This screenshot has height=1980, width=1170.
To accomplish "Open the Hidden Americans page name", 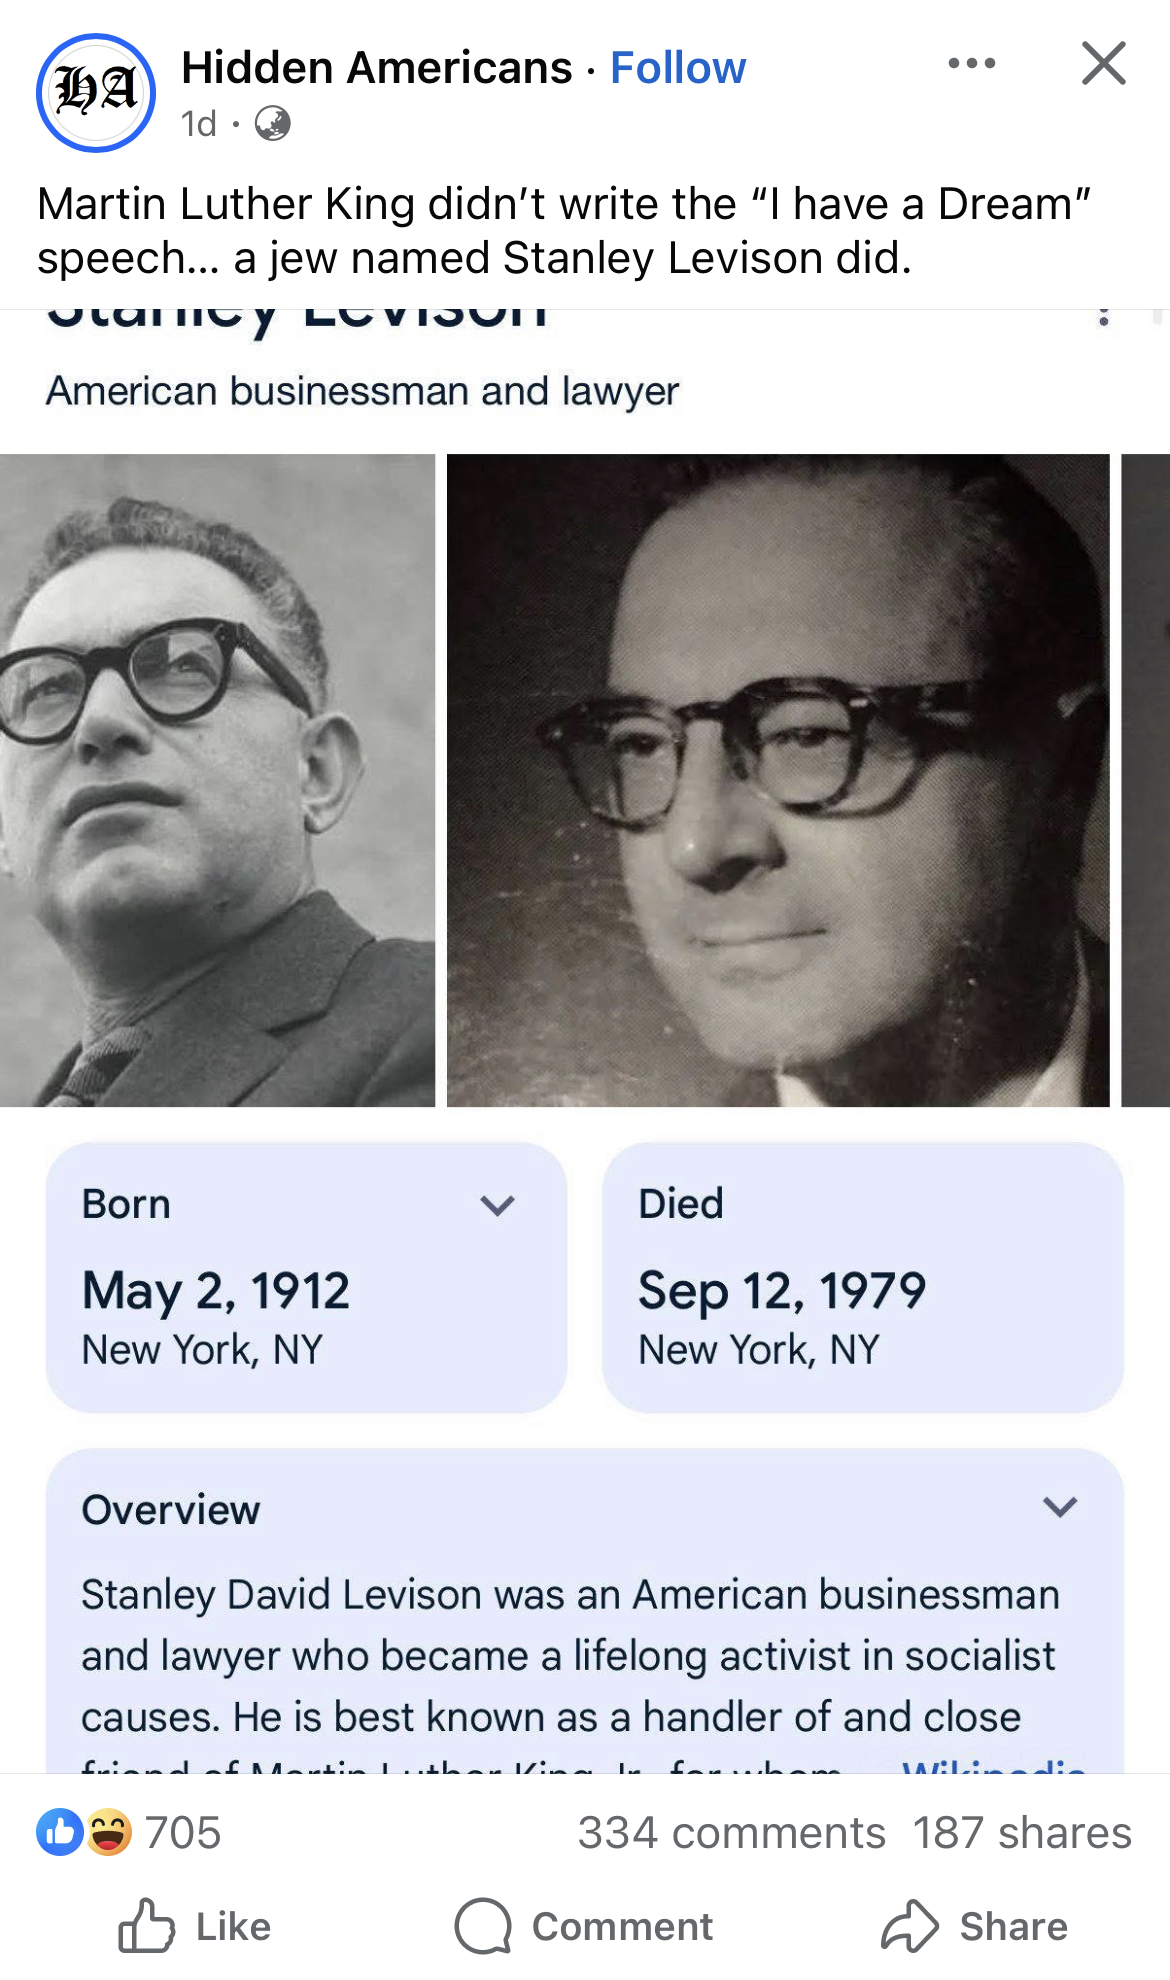I will tap(377, 68).
